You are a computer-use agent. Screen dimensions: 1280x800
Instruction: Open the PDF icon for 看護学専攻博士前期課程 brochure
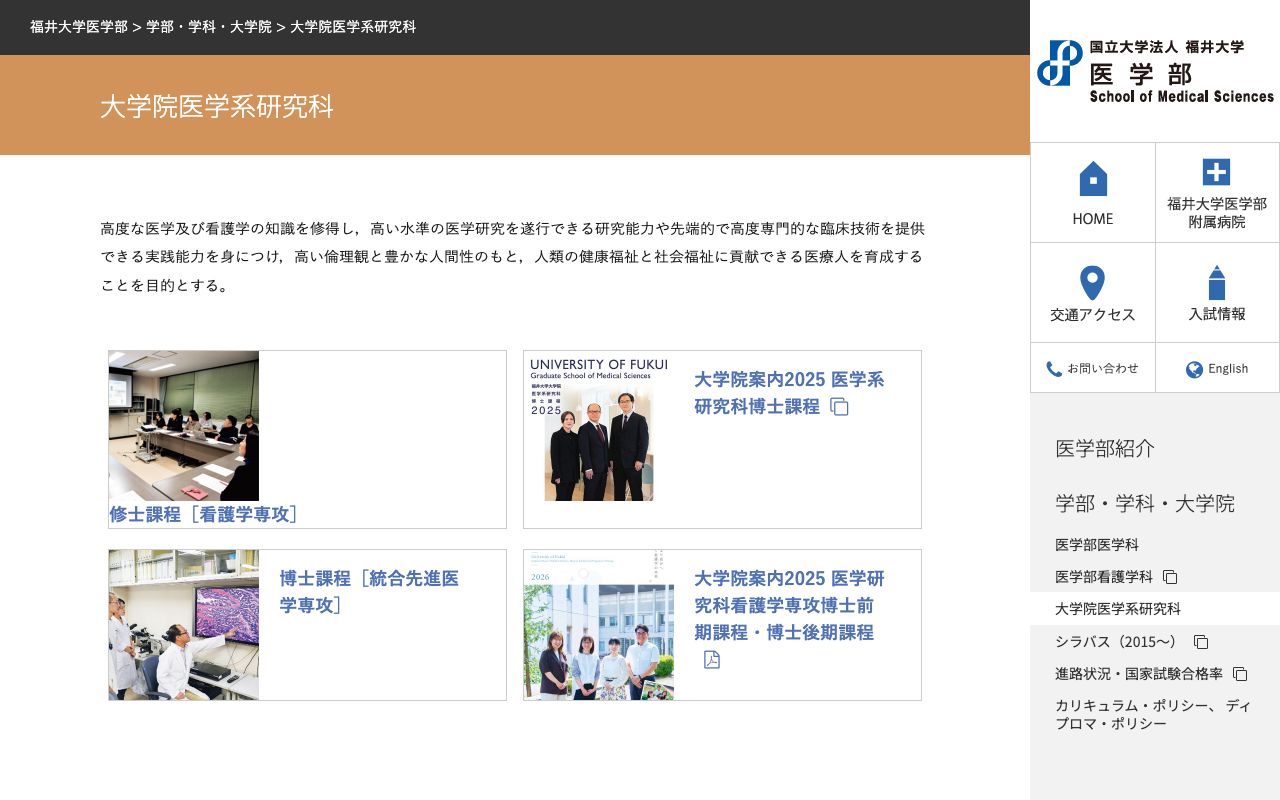pos(712,660)
